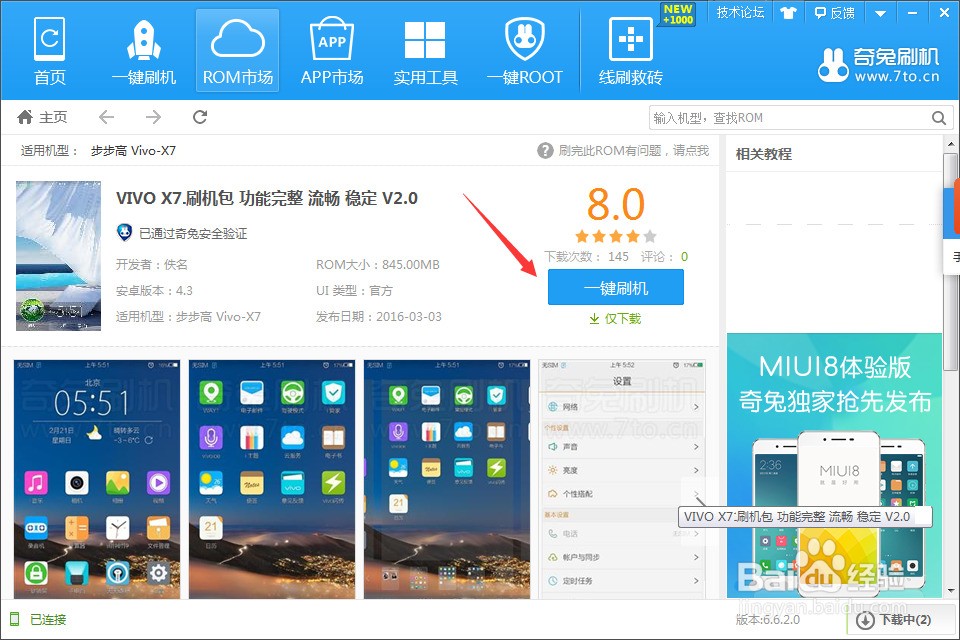Open the lock screen 05:51 screenshot
Viewport: 960px width, 640px height.
click(97, 479)
